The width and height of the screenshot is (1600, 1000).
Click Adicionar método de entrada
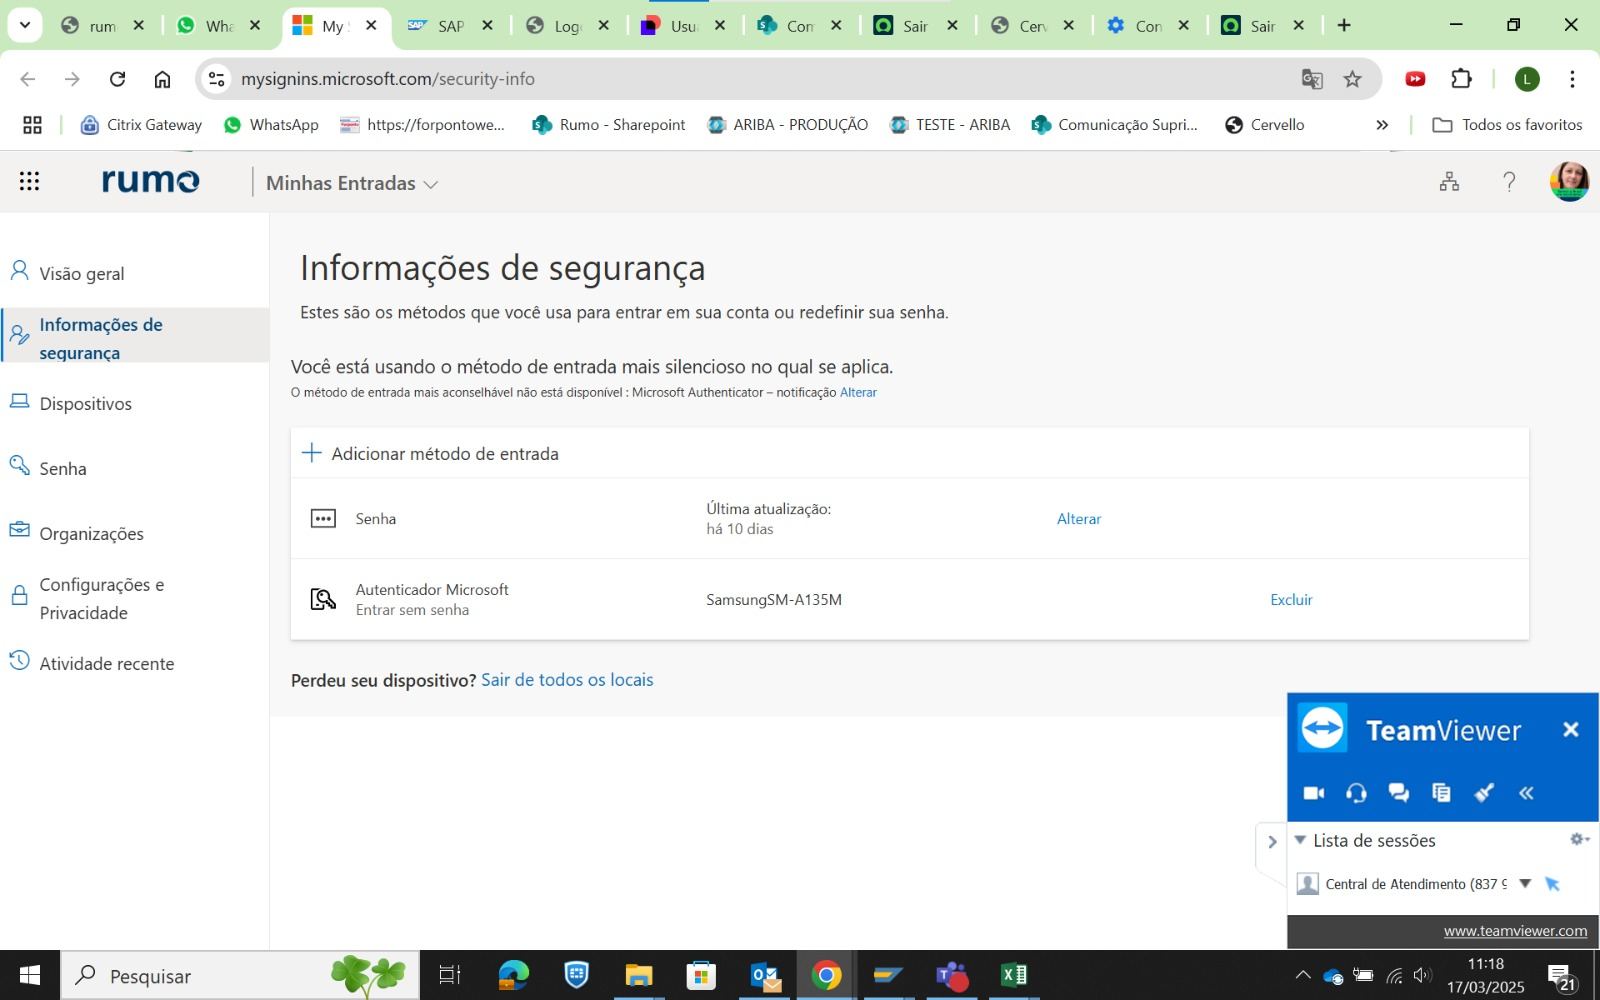coord(430,453)
